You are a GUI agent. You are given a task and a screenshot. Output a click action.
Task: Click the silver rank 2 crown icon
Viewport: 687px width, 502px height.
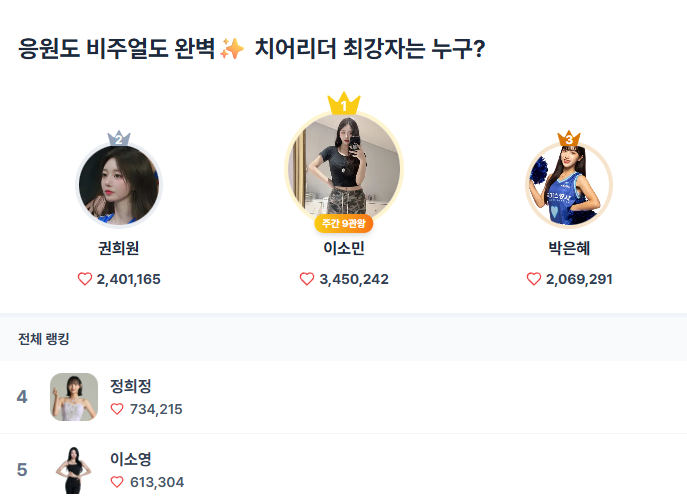(119, 138)
